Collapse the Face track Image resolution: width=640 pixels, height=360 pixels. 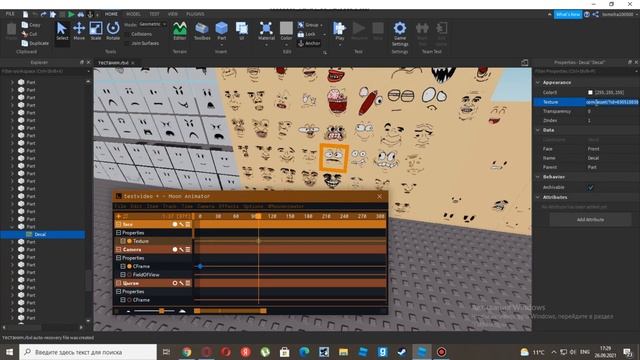(118, 224)
